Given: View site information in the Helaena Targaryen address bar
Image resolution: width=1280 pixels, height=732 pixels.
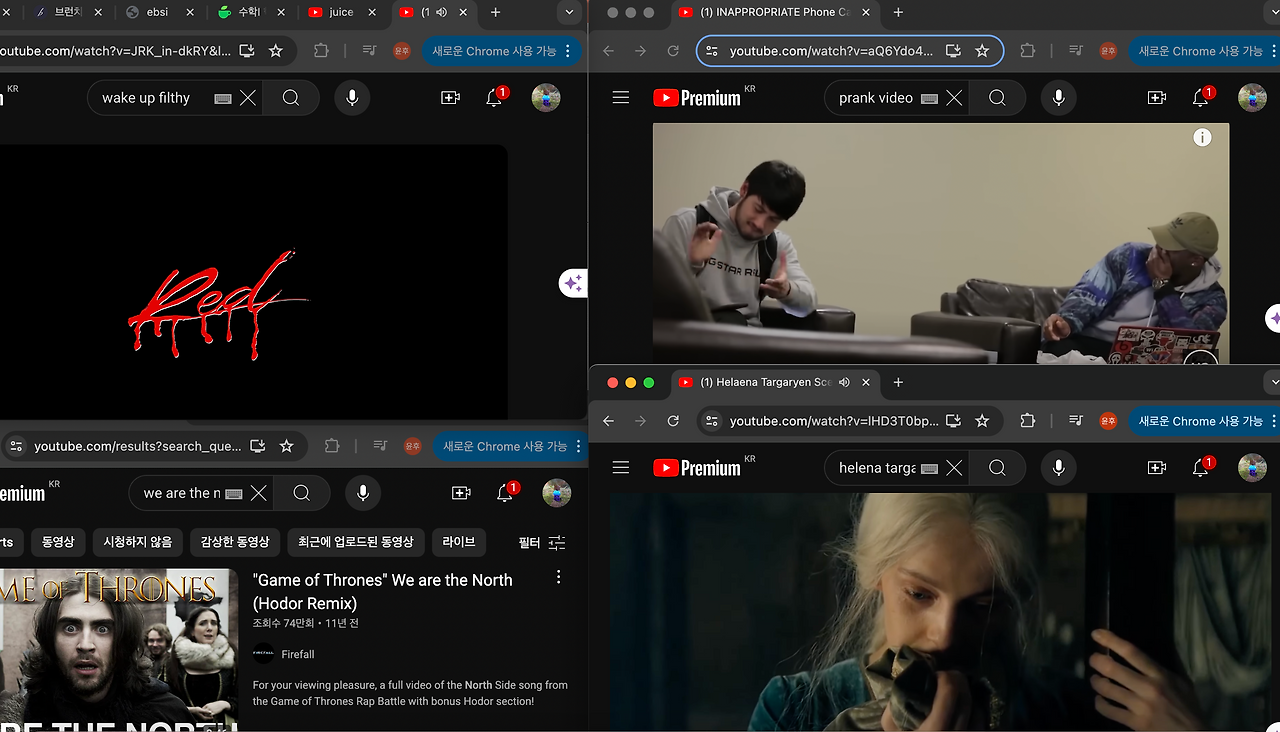Looking at the screenshot, I should pyautogui.click(x=710, y=421).
